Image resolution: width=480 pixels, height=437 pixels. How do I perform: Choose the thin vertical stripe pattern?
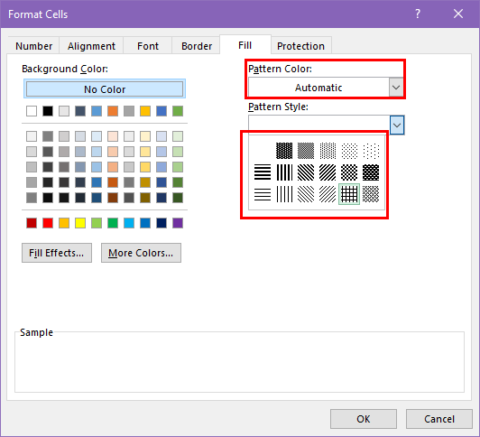(x=284, y=194)
